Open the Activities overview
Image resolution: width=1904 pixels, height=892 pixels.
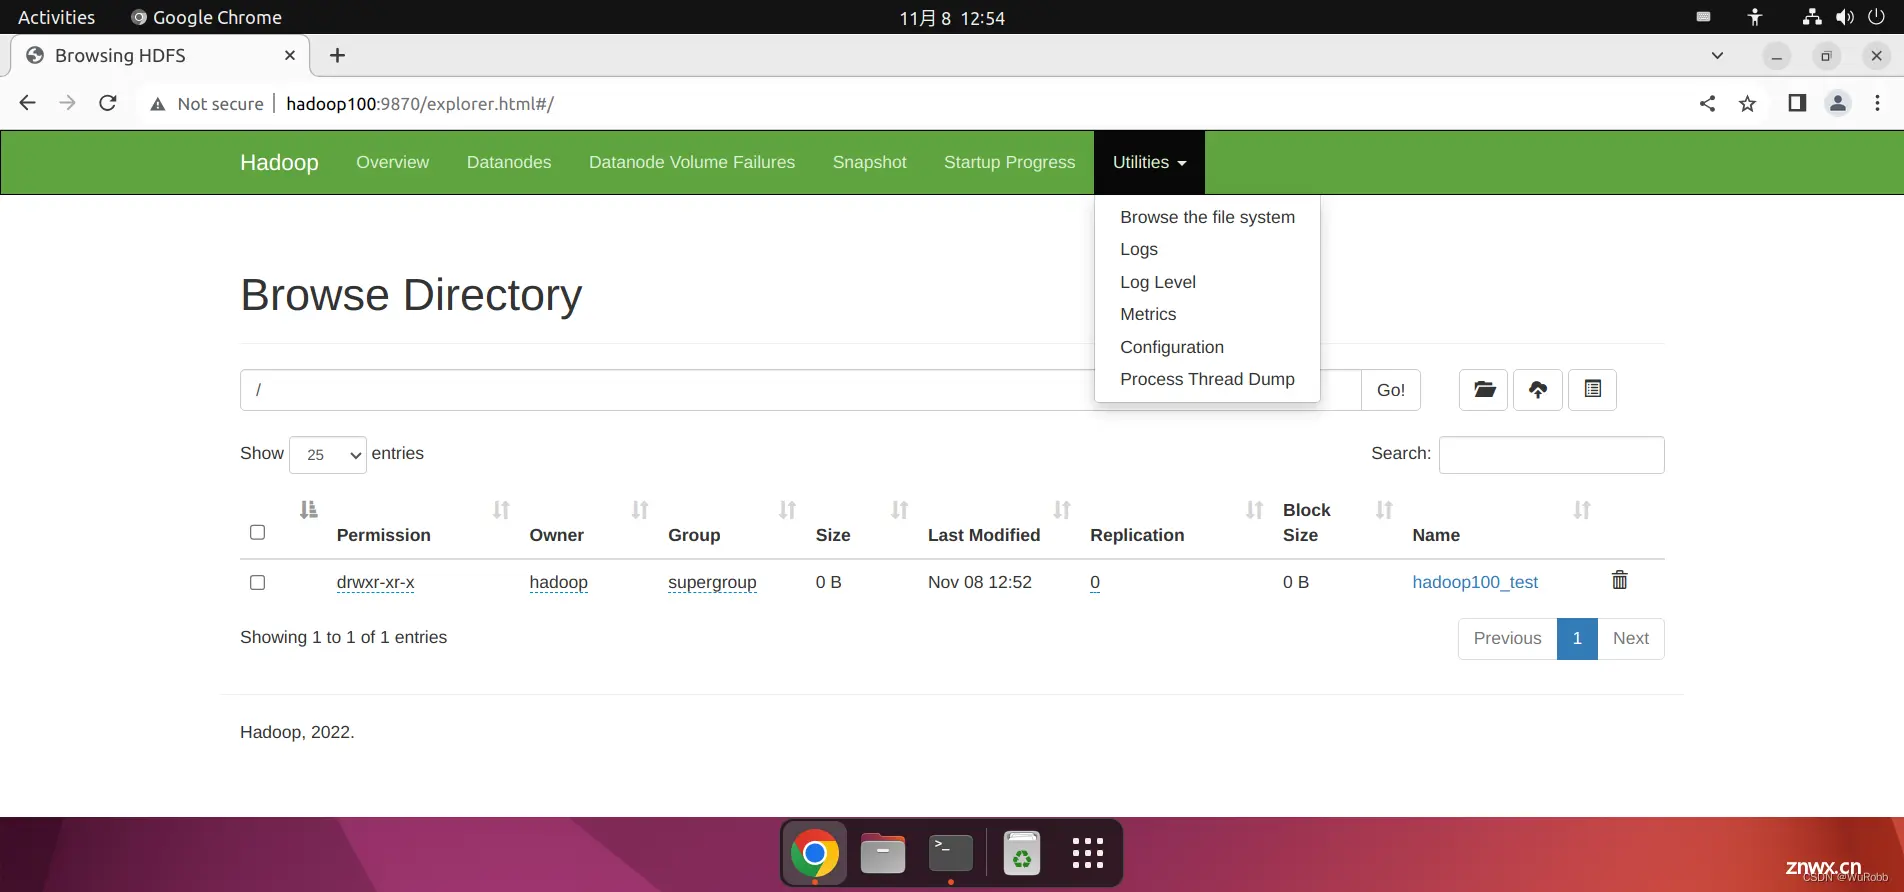click(x=57, y=17)
